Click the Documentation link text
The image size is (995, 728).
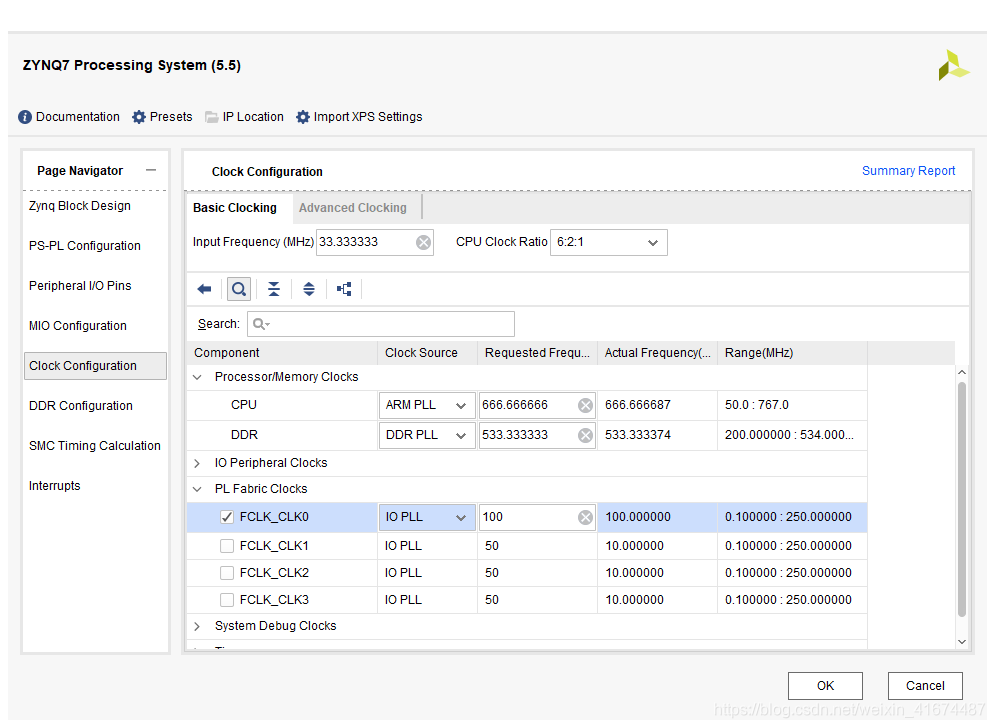tap(77, 117)
